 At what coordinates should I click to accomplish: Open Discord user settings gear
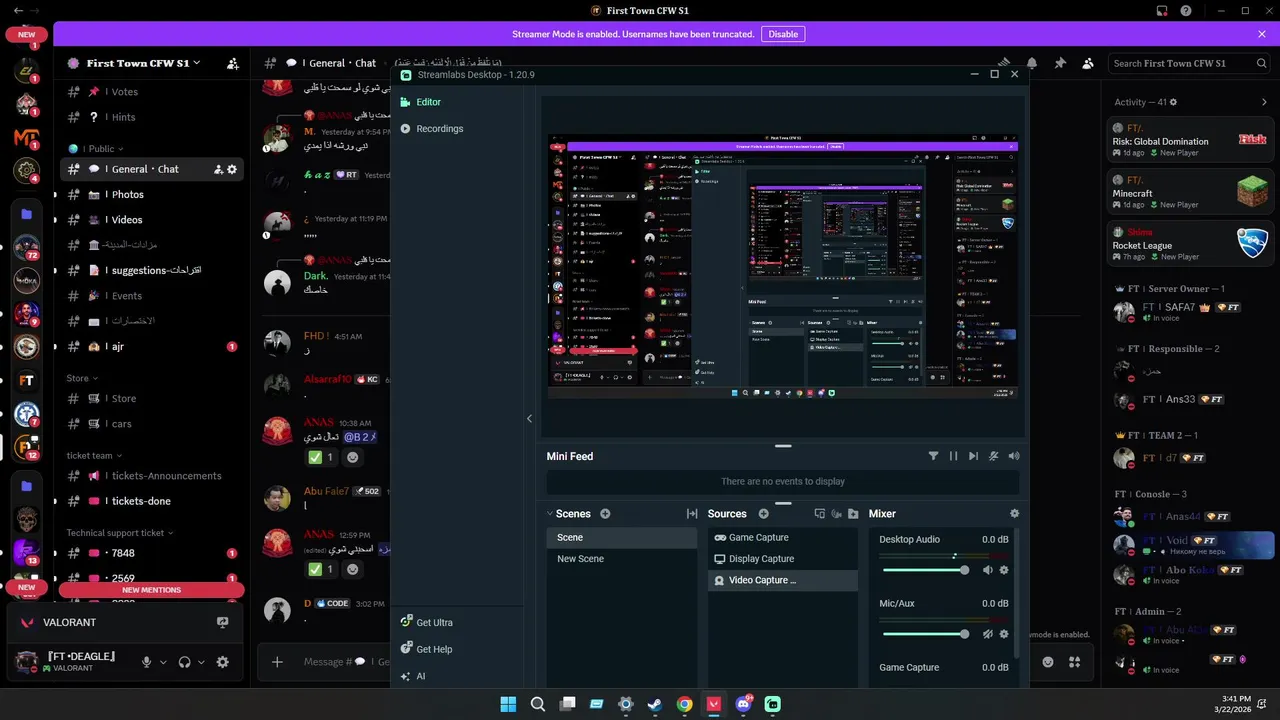click(222, 662)
